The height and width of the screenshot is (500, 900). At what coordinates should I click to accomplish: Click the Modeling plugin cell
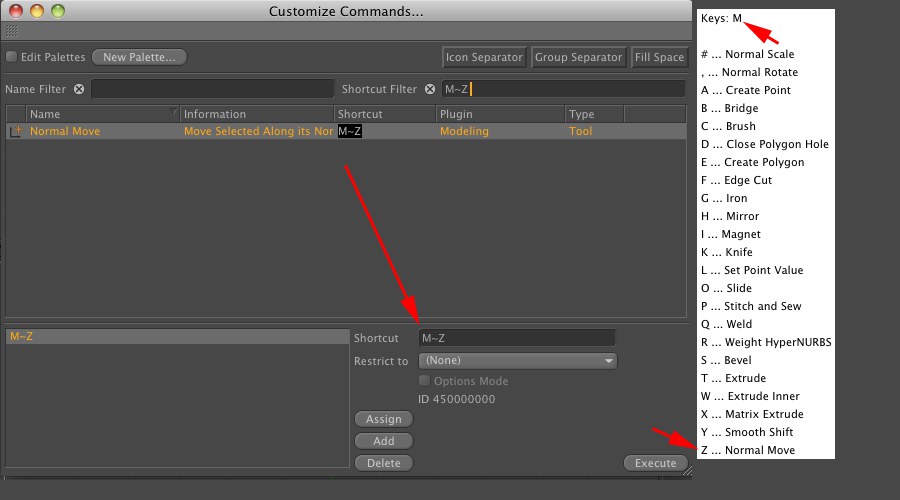(464, 131)
